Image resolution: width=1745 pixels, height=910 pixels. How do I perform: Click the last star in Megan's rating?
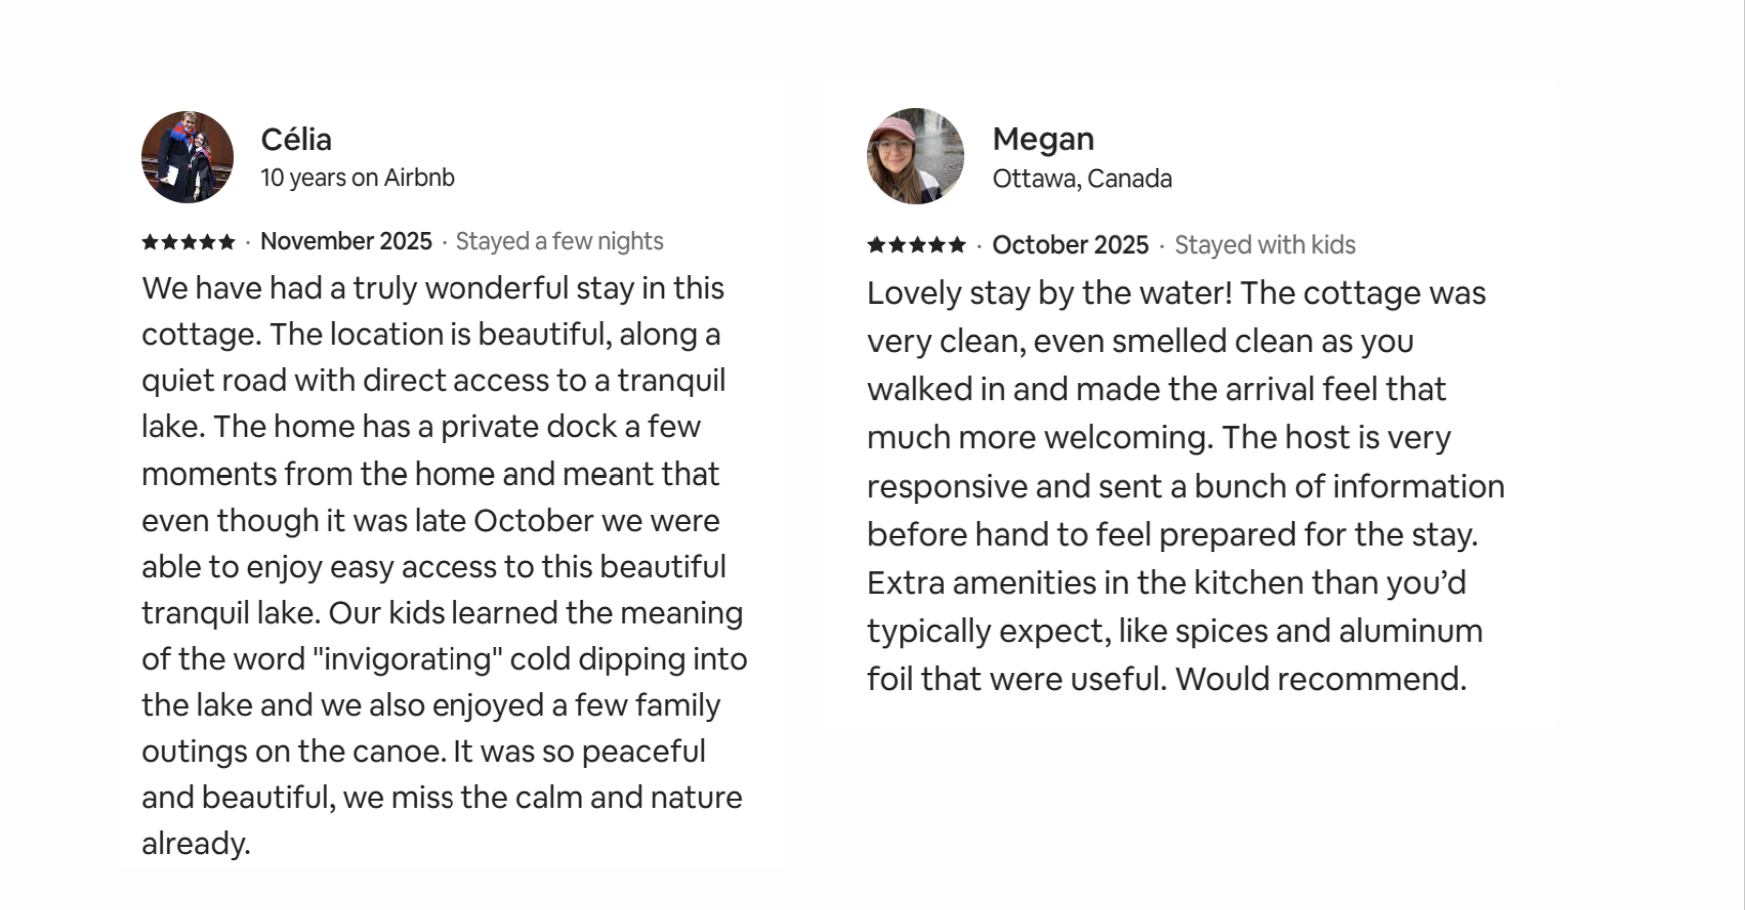pos(957,245)
